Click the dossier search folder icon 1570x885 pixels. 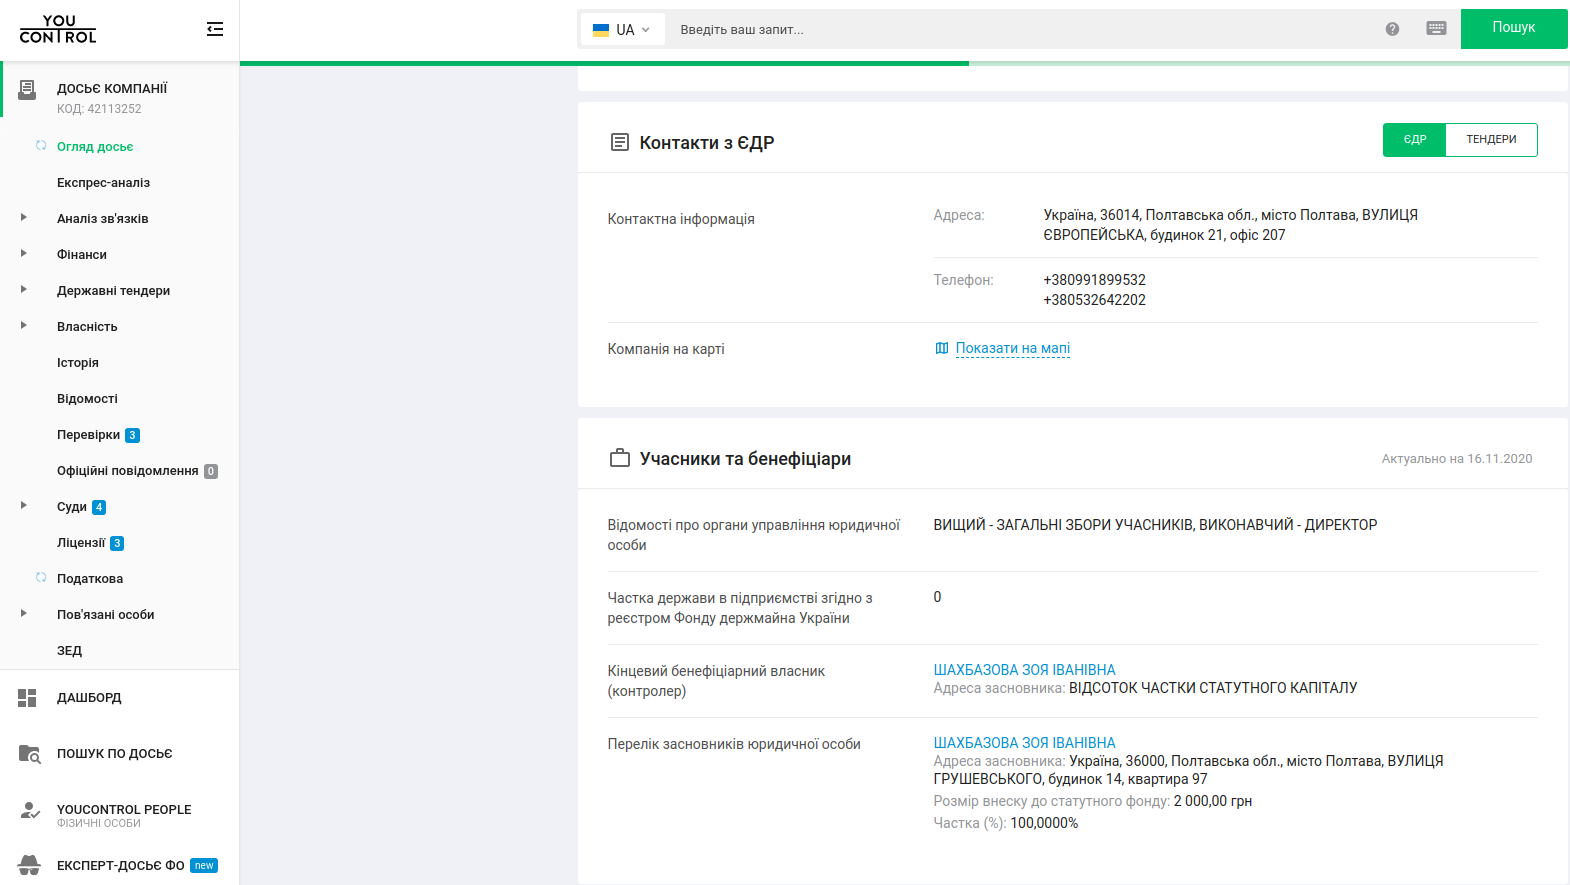click(x=29, y=754)
